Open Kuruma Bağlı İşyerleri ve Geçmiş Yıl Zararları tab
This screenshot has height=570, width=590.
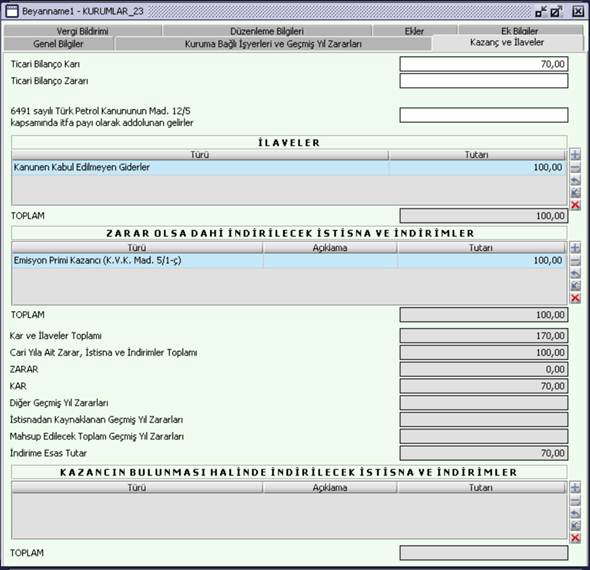[273, 44]
